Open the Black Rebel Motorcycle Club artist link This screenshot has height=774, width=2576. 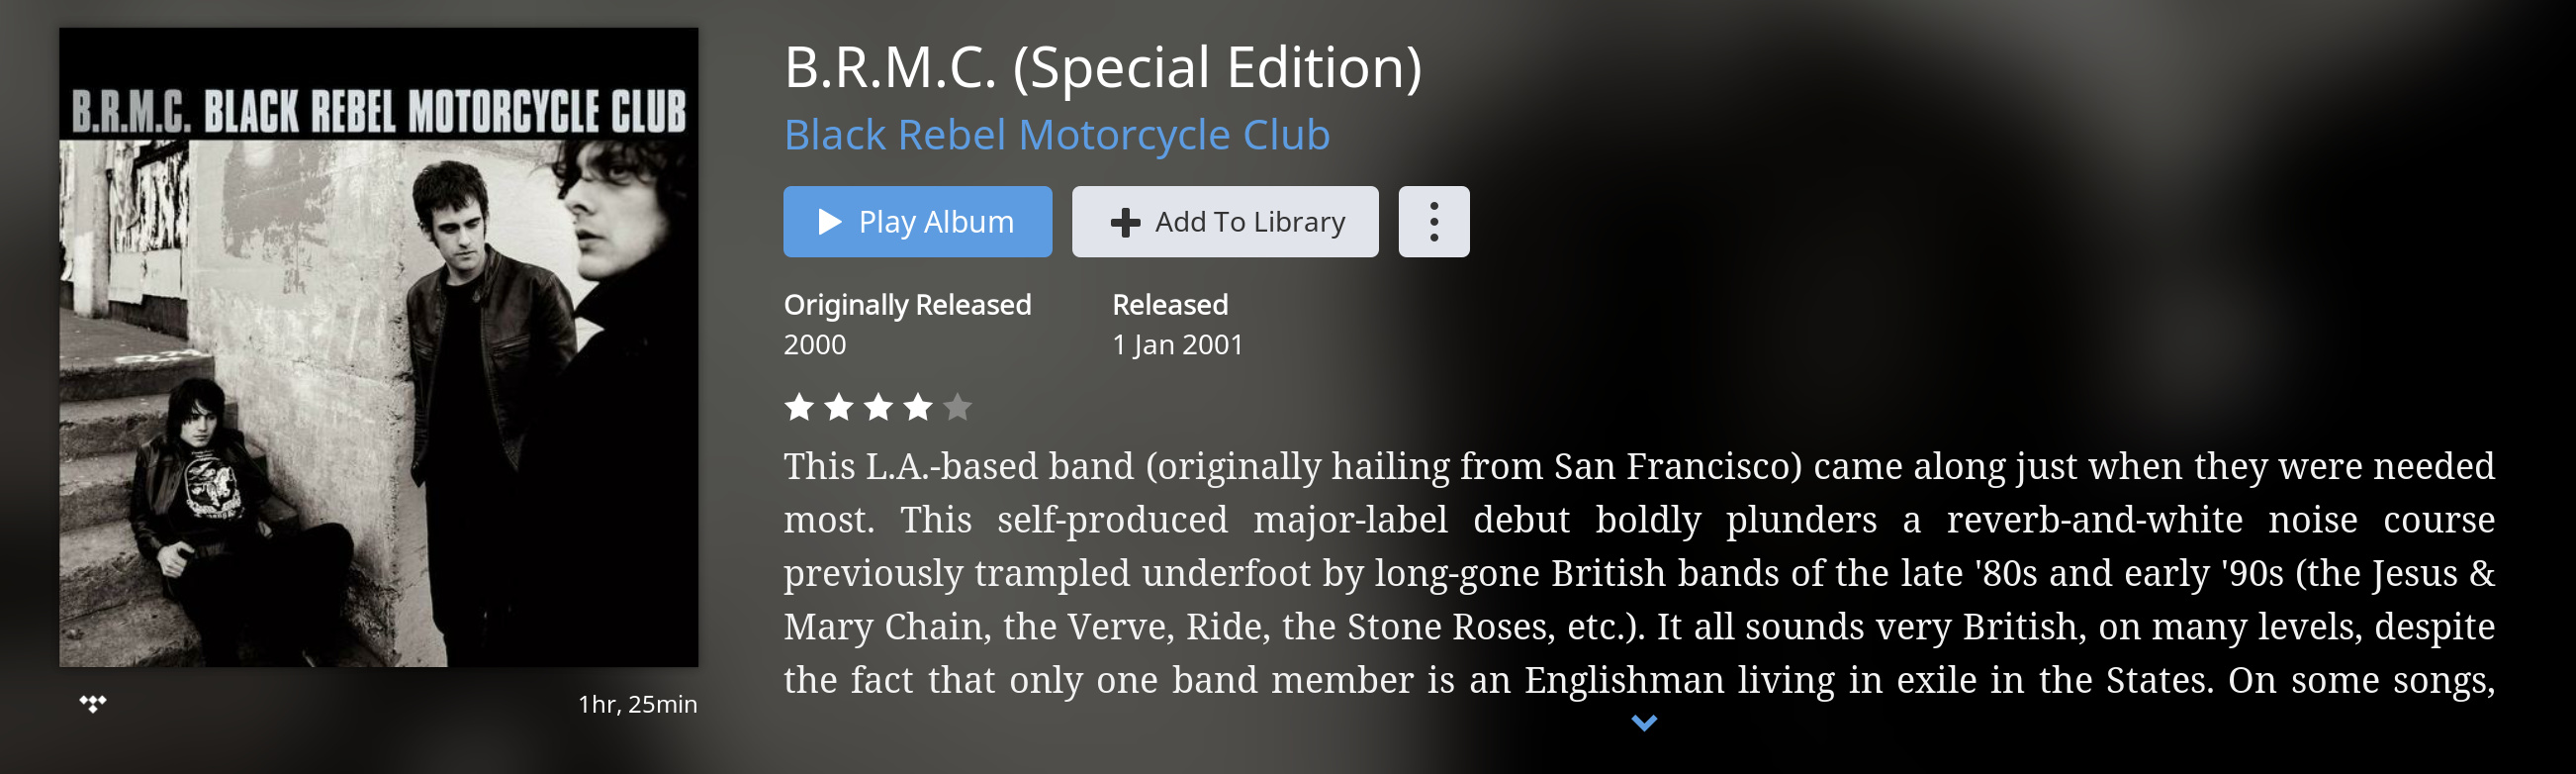tap(1056, 135)
